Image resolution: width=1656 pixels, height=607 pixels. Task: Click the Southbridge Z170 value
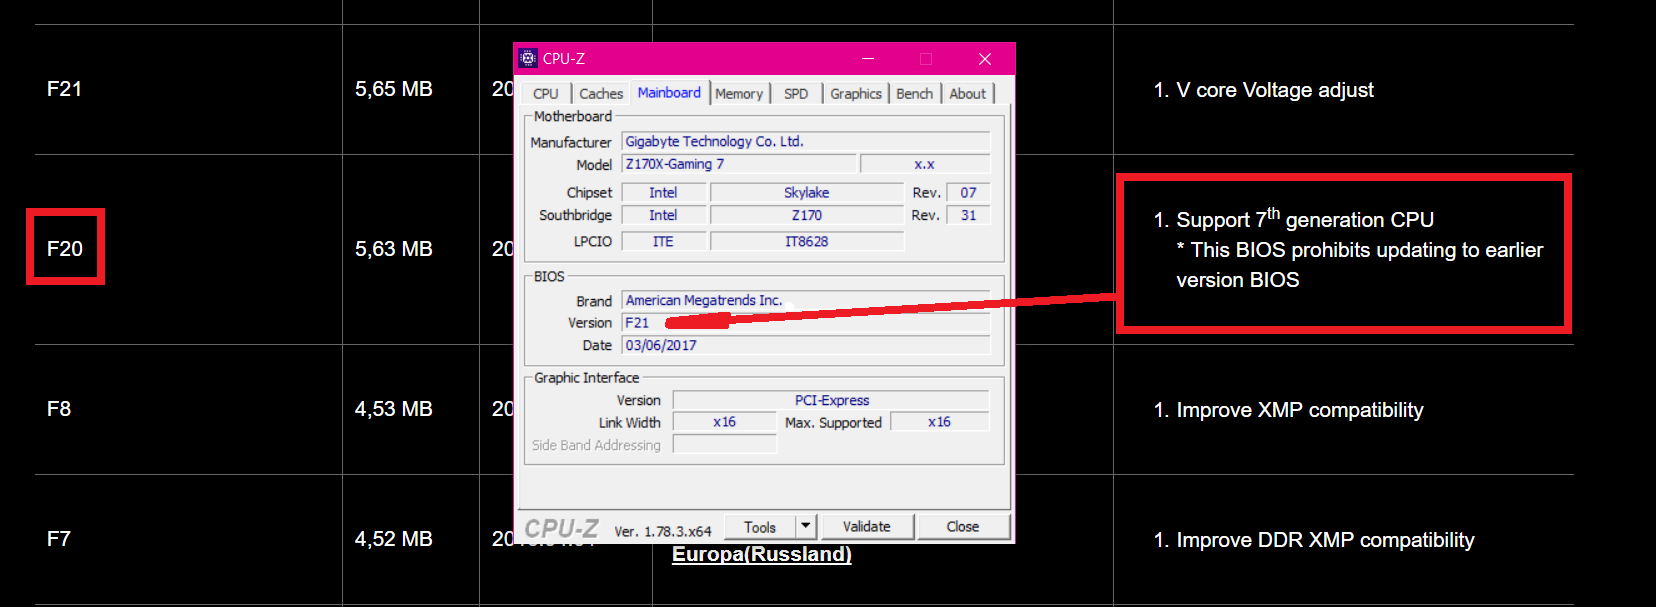pyautogui.click(x=807, y=215)
